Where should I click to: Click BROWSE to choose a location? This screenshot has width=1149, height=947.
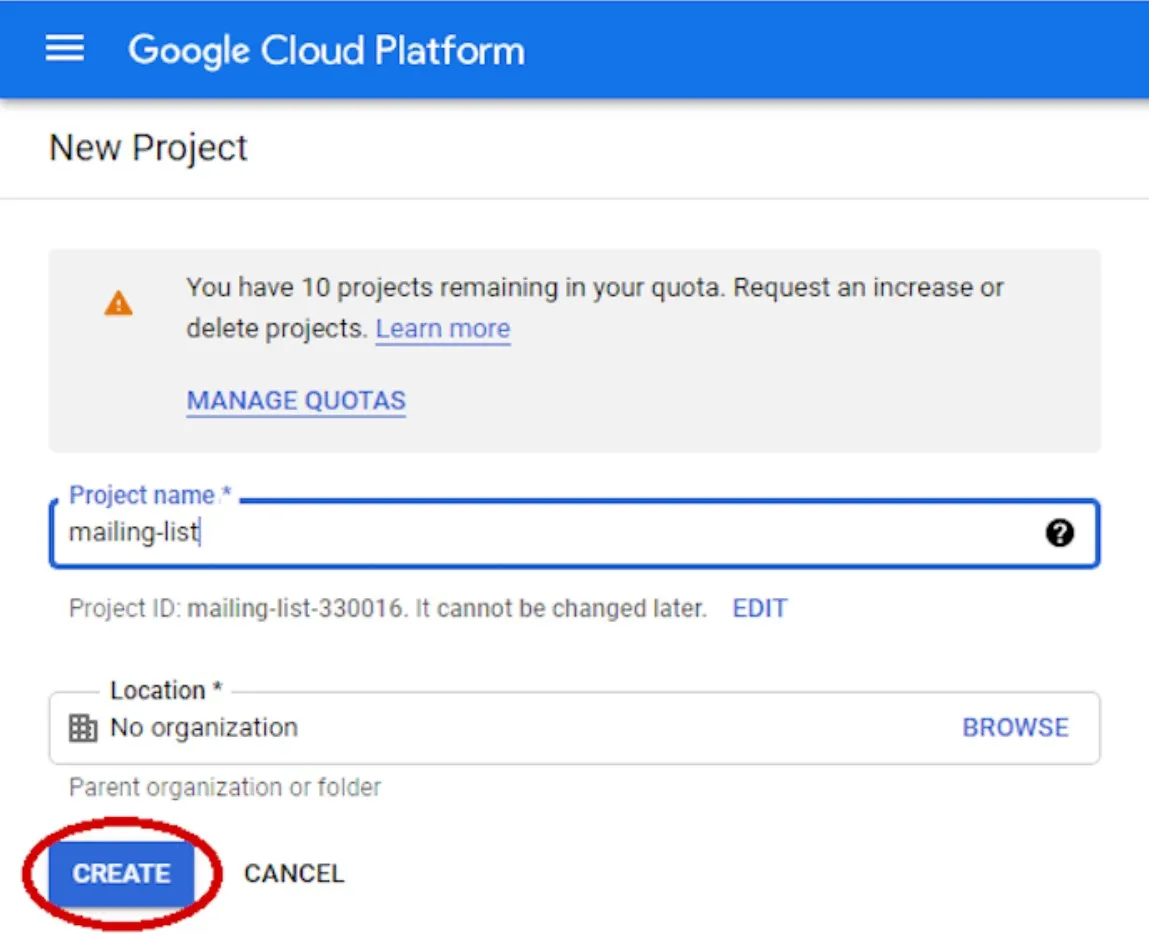click(1015, 728)
